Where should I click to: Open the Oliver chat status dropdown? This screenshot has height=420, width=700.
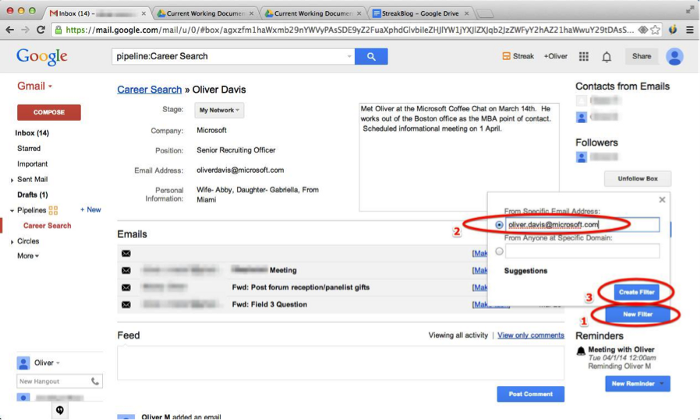tap(58, 363)
